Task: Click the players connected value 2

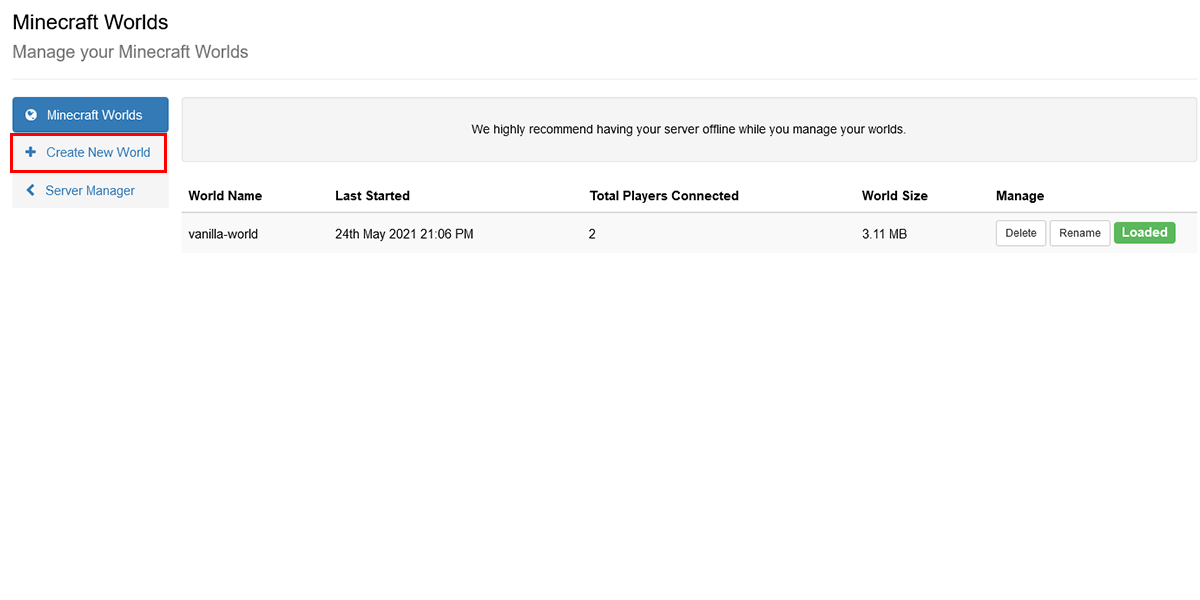Action: click(592, 234)
